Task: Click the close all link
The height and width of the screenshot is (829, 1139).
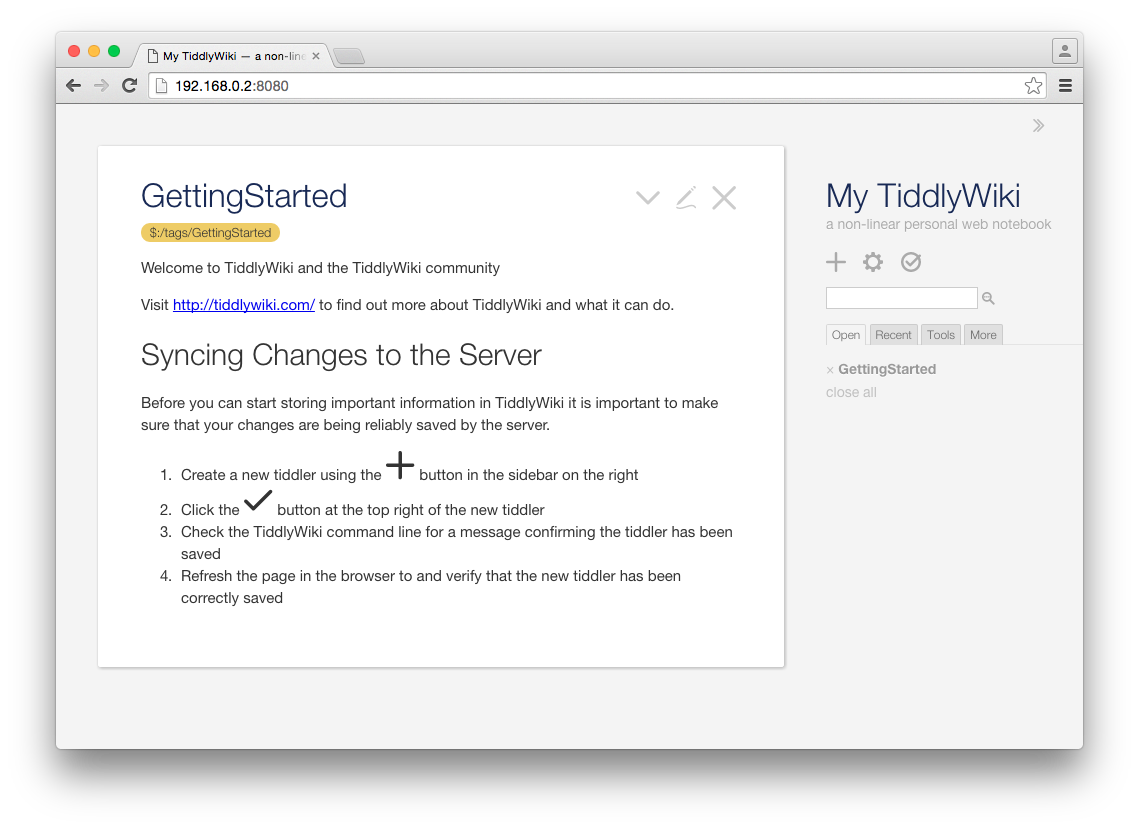Action: click(851, 392)
